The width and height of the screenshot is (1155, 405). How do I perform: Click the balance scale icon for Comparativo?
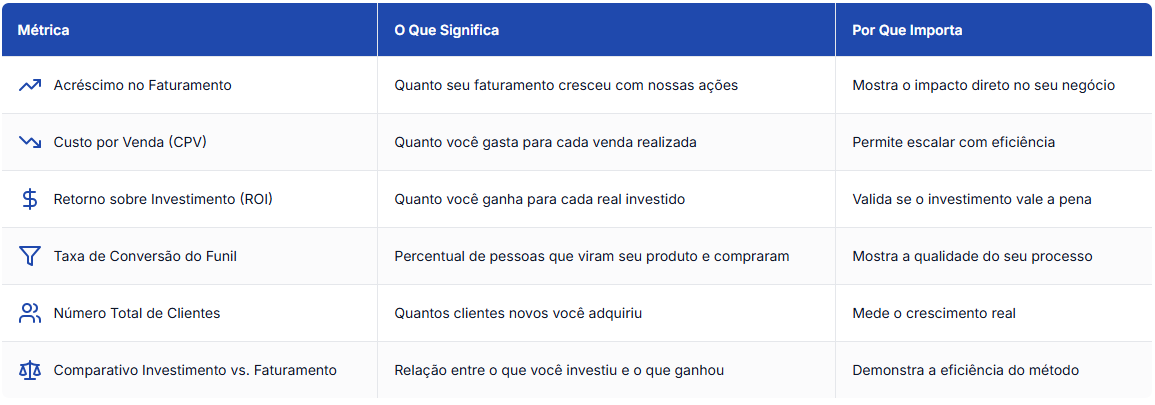click(x=30, y=370)
